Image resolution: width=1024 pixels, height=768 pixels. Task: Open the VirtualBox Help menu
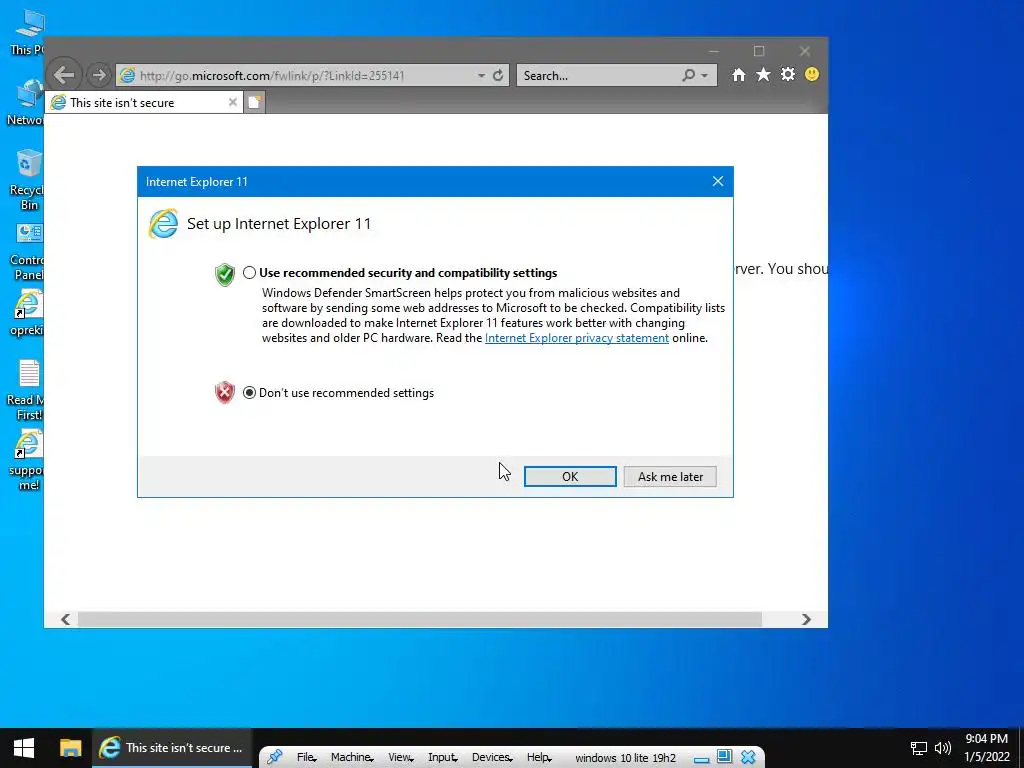point(539,758)
